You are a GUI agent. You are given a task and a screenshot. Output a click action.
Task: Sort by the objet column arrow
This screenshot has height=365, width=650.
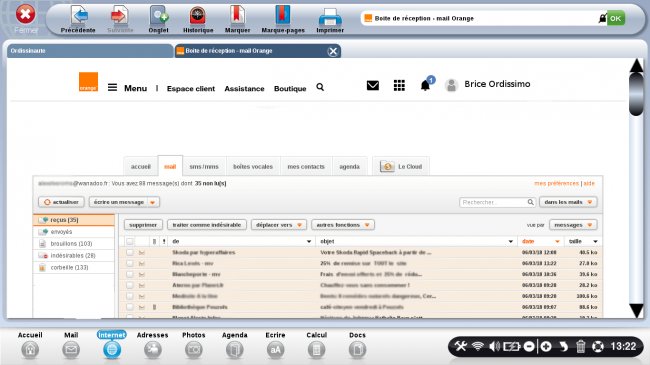tap(510, 241)
